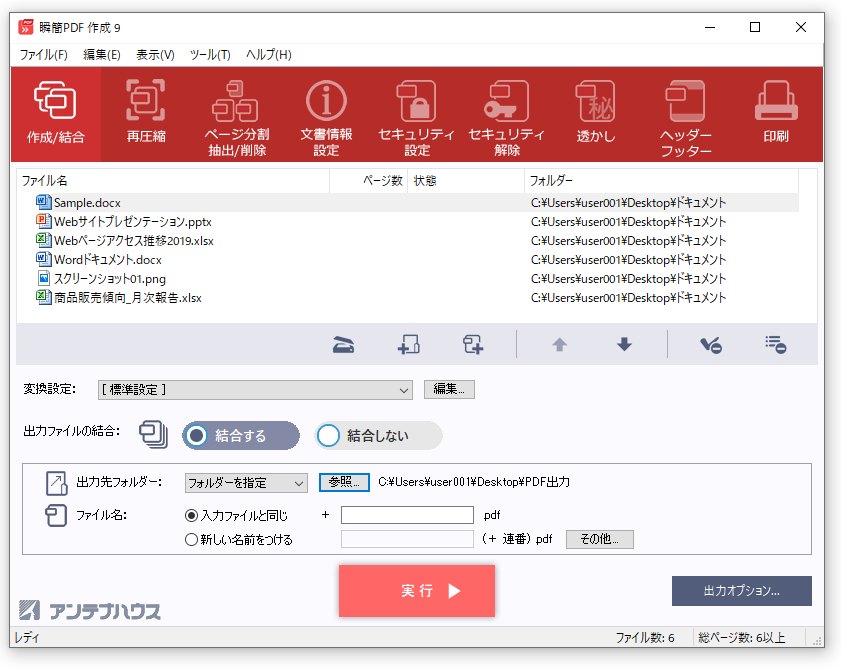
Task: Move selected file down with arrow
Action: click(624, 344)
